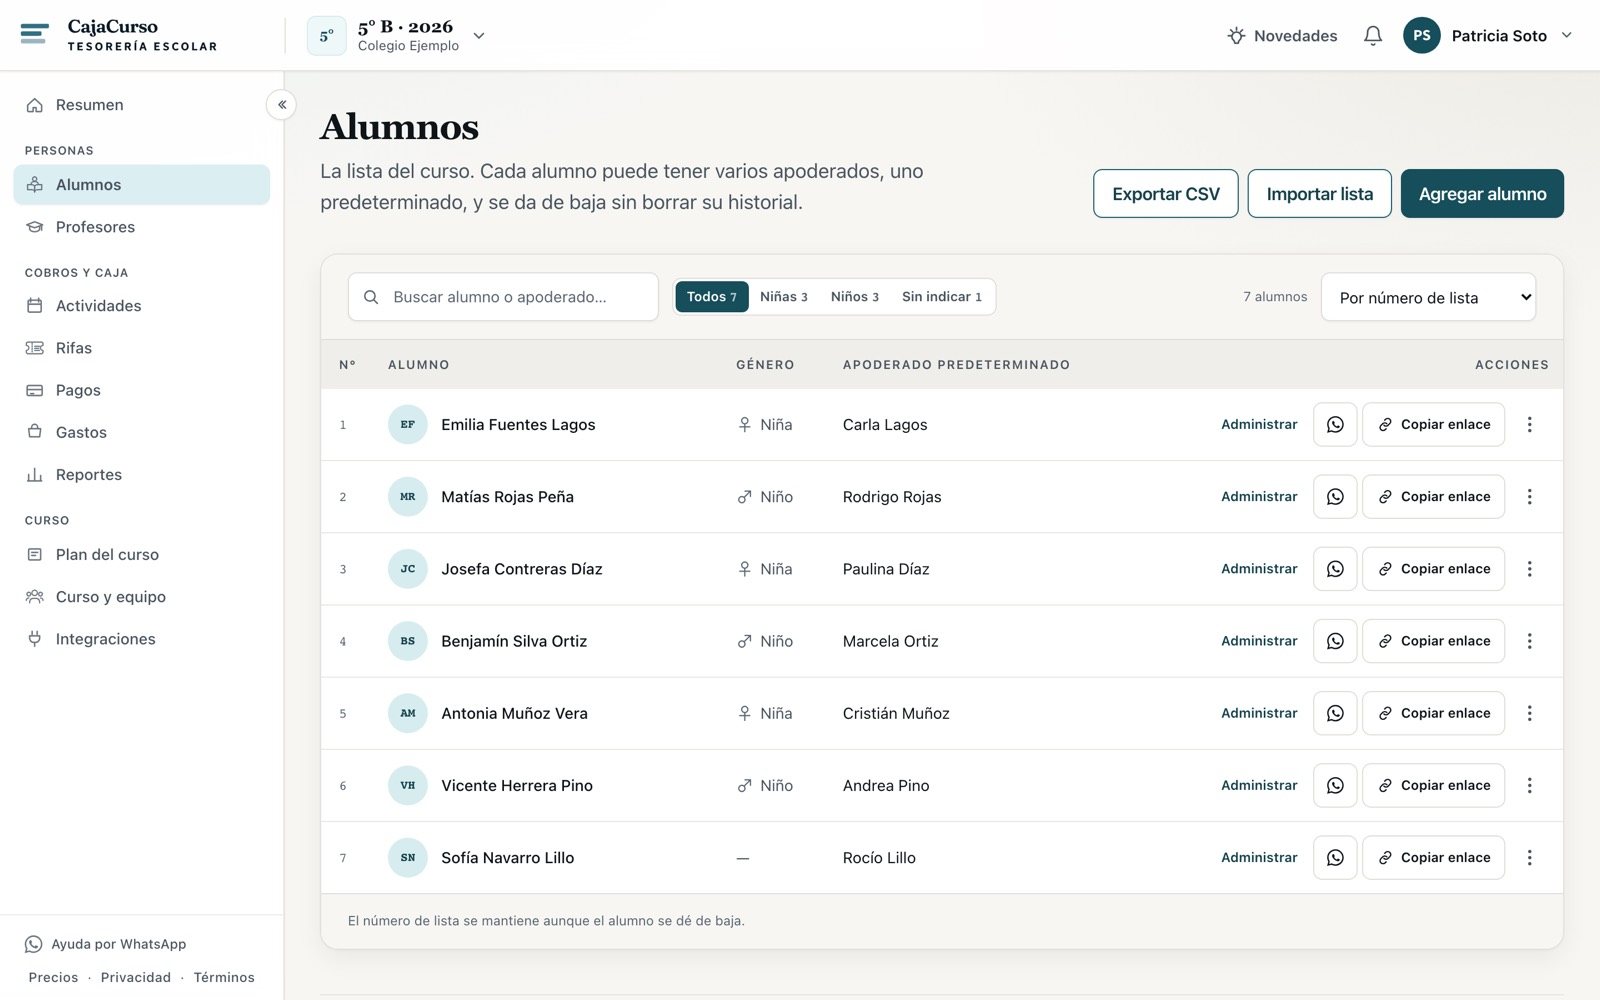Viewport: 1600px width, 1000px height.
Task: Copy link for Antonia Muñoz Vera
Action: tap(1434, 713)
